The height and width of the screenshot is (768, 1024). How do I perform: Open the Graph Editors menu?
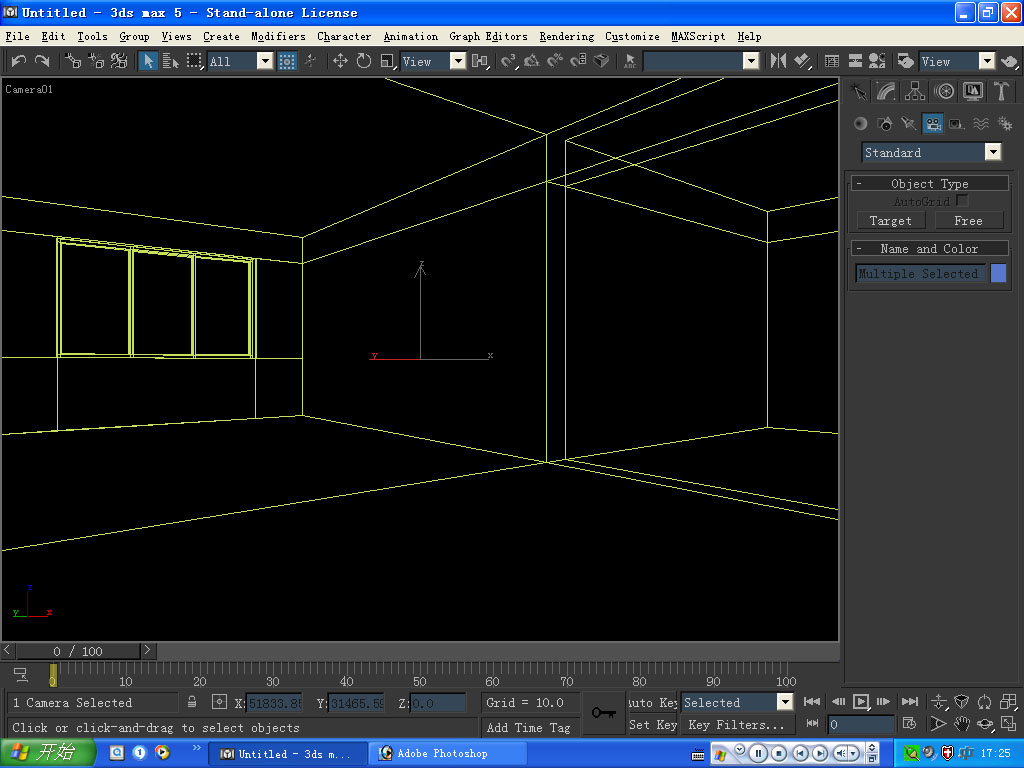488,37
